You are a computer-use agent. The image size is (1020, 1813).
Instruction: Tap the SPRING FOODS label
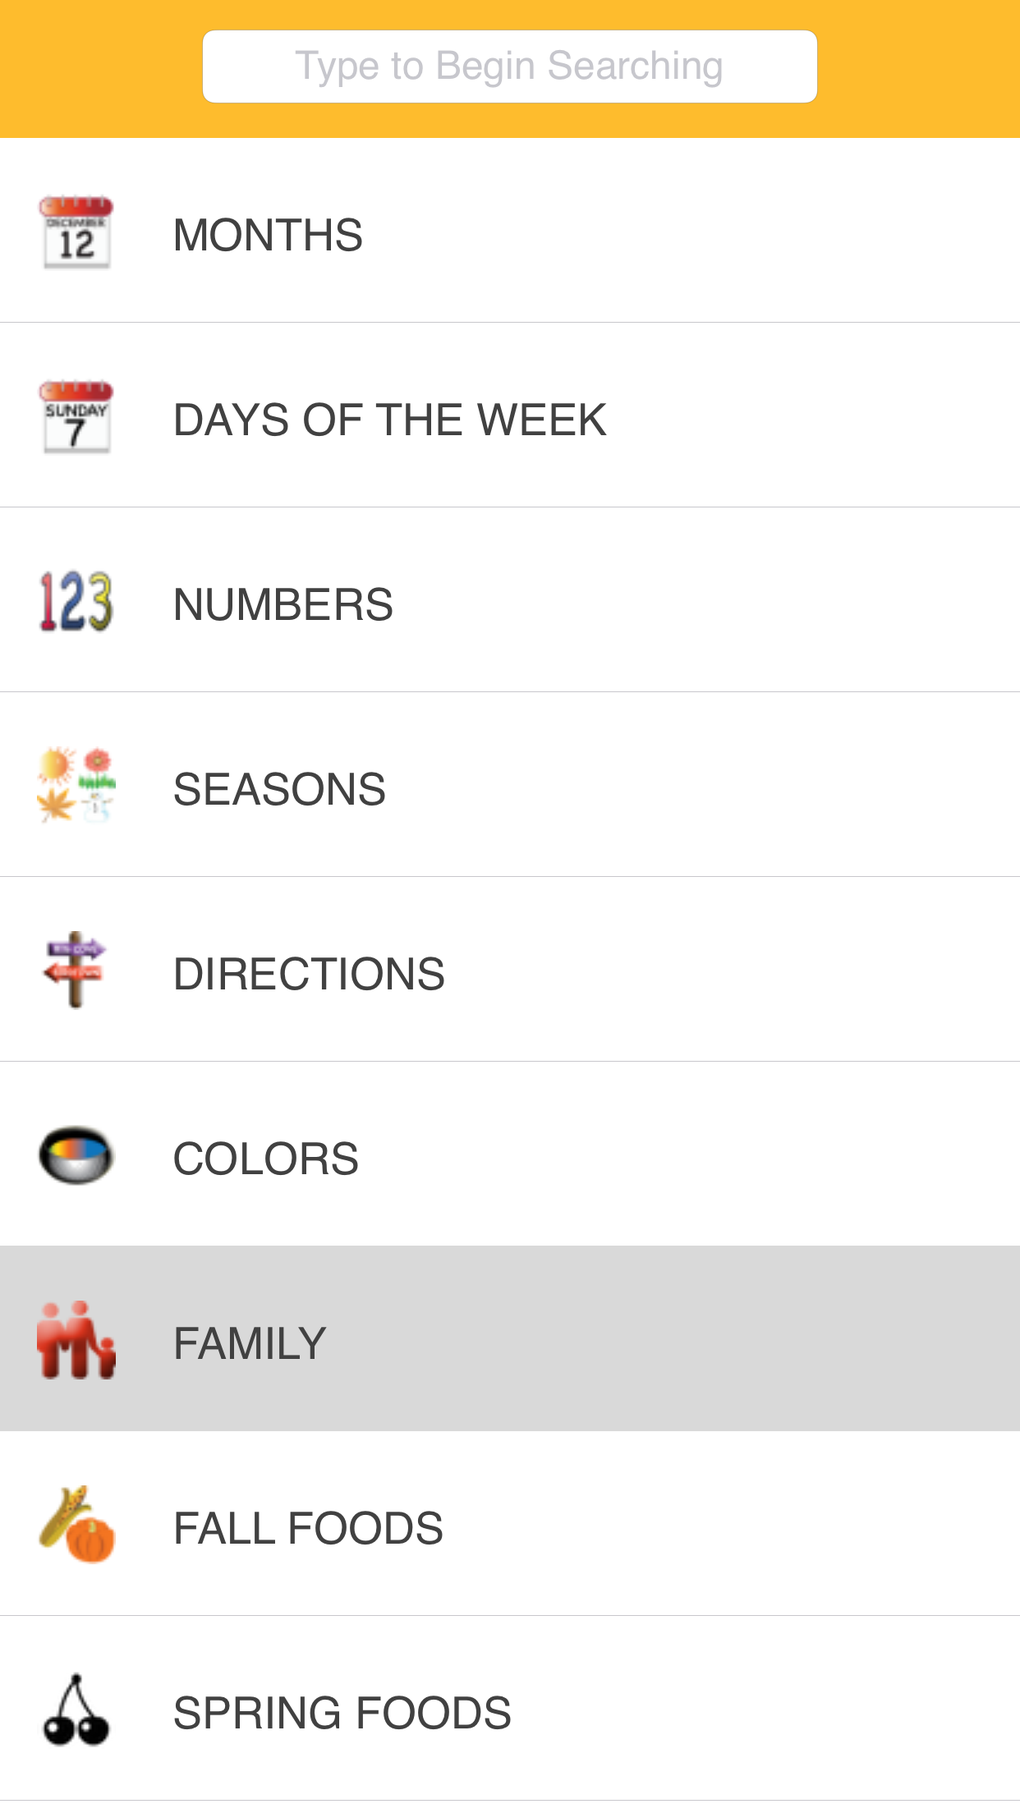[x=342, y=1714]
